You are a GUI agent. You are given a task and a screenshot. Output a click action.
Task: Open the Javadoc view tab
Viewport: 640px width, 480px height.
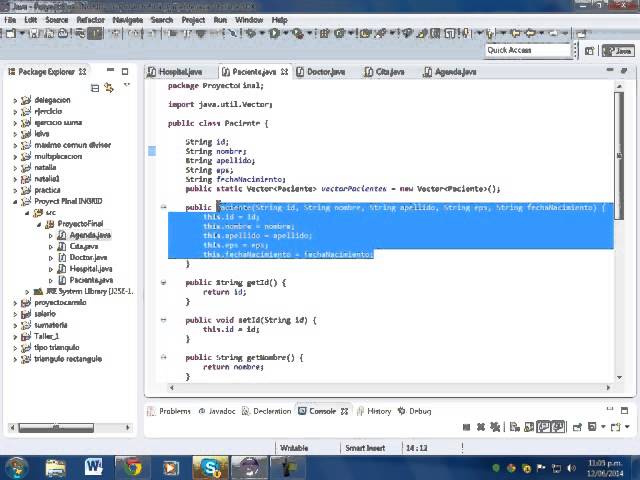217,411
